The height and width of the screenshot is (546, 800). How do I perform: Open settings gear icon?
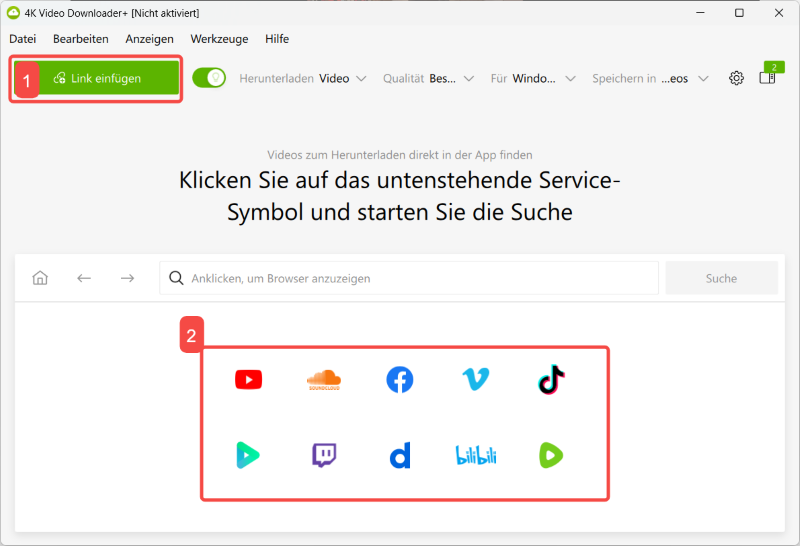(x=736, y=78)
